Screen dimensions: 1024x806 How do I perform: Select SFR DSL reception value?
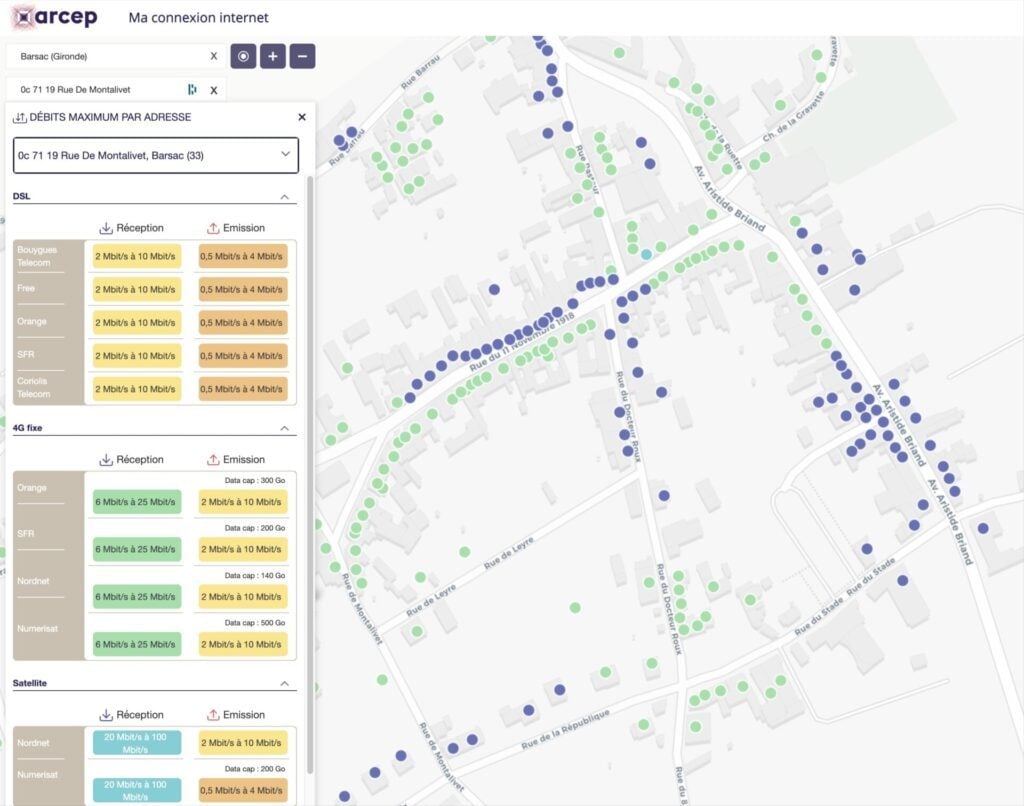136,356
